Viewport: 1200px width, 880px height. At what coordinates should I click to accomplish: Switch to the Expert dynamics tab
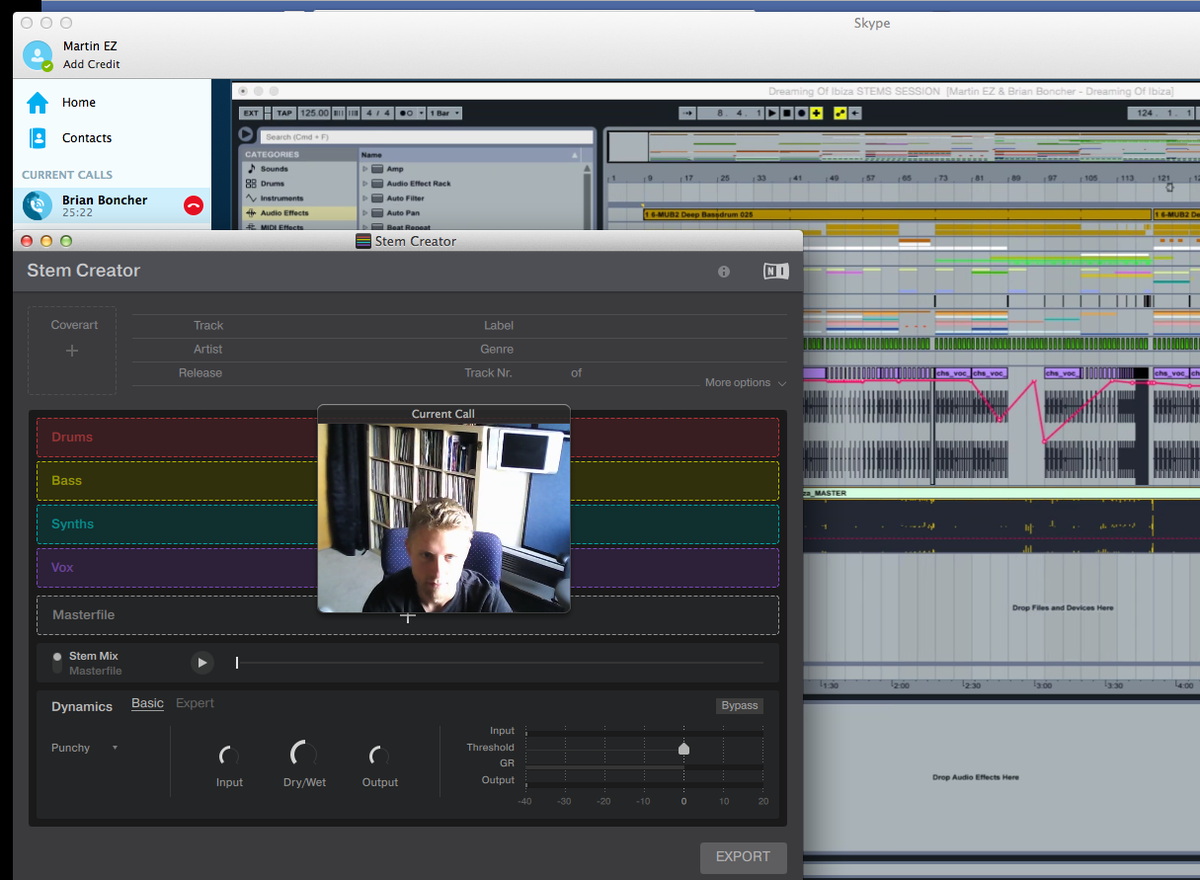click(x=195, y=703)
